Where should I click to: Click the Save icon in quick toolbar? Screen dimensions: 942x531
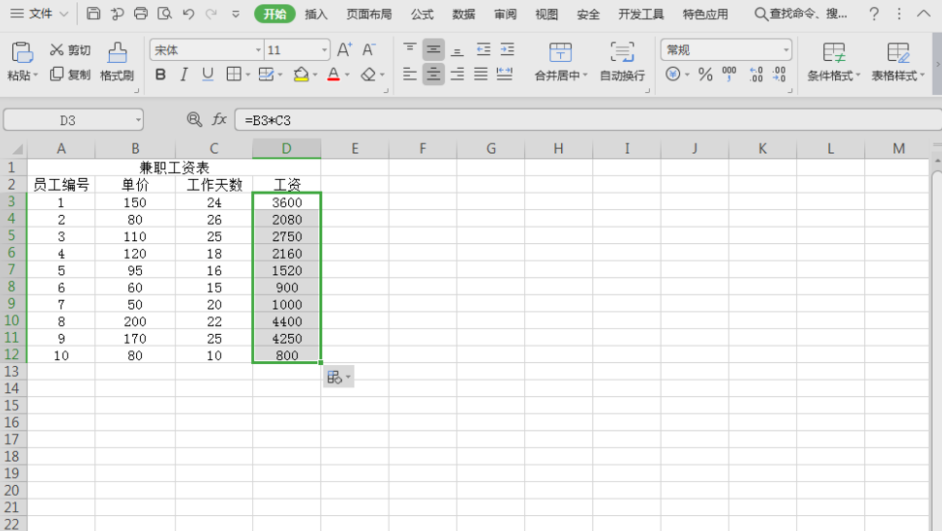pyautogui.click(x=93, y=13)
